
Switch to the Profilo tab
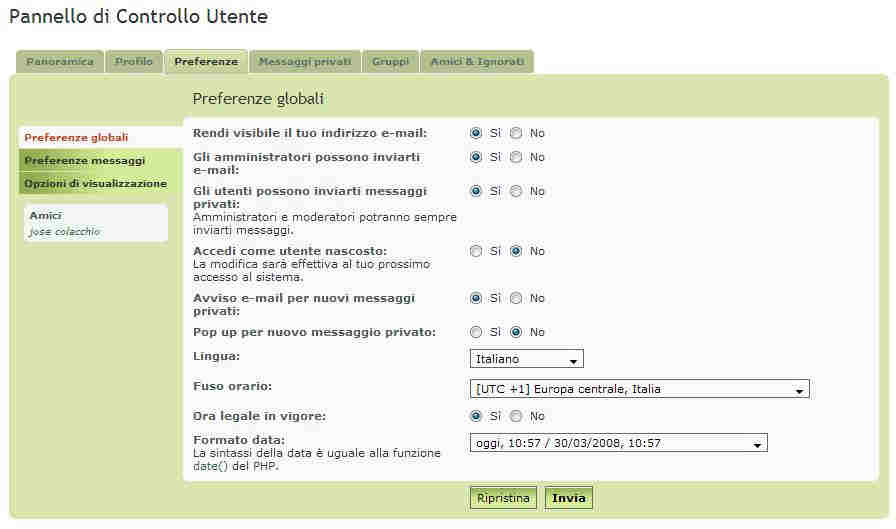point(134,62)
